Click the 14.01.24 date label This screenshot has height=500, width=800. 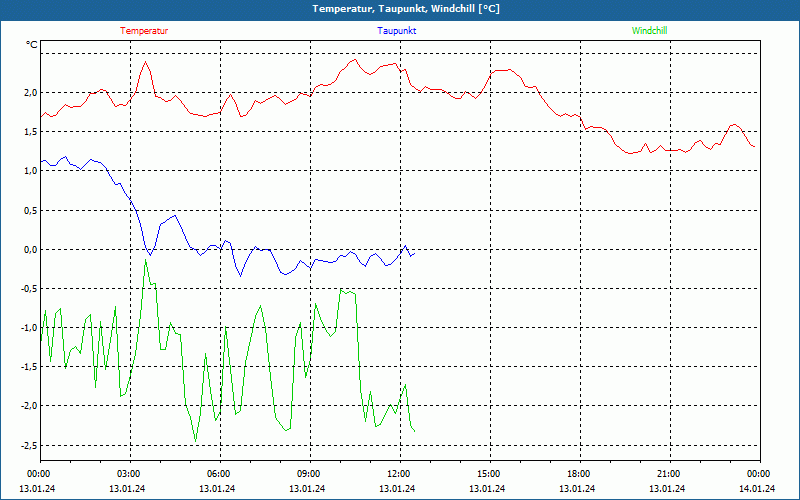click(757, 488)
